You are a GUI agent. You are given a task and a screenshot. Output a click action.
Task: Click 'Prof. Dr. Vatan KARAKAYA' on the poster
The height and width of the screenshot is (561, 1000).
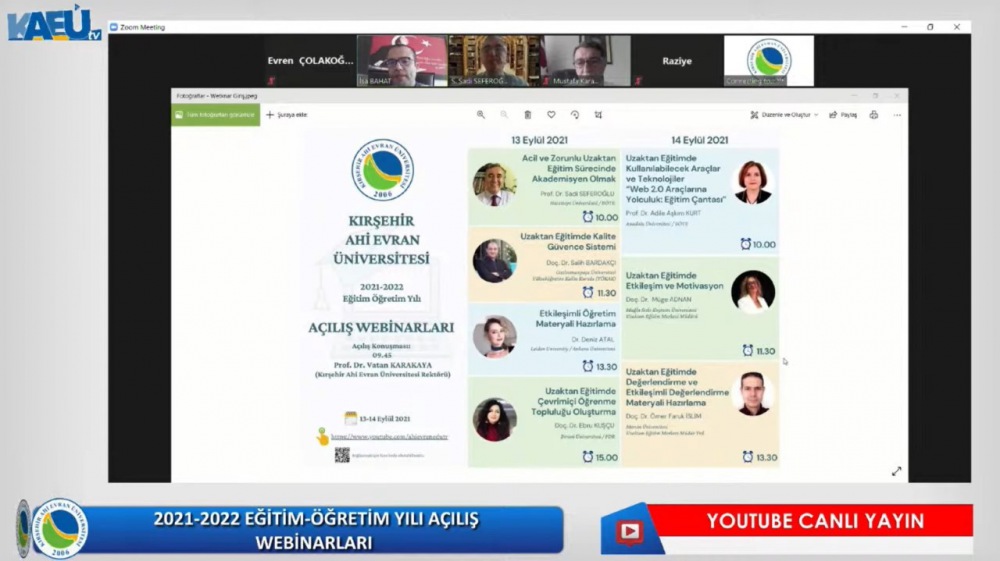coord(383,365)
